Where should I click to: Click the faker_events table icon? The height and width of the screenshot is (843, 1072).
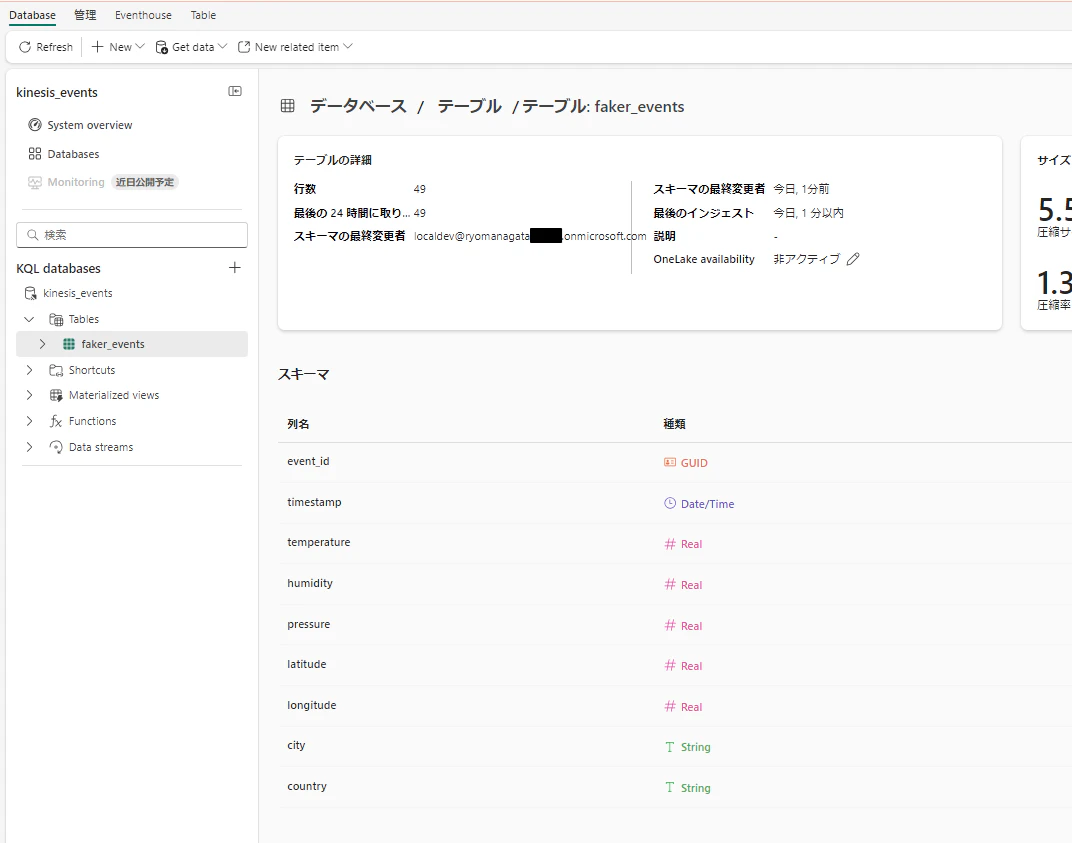pos(69,344)
